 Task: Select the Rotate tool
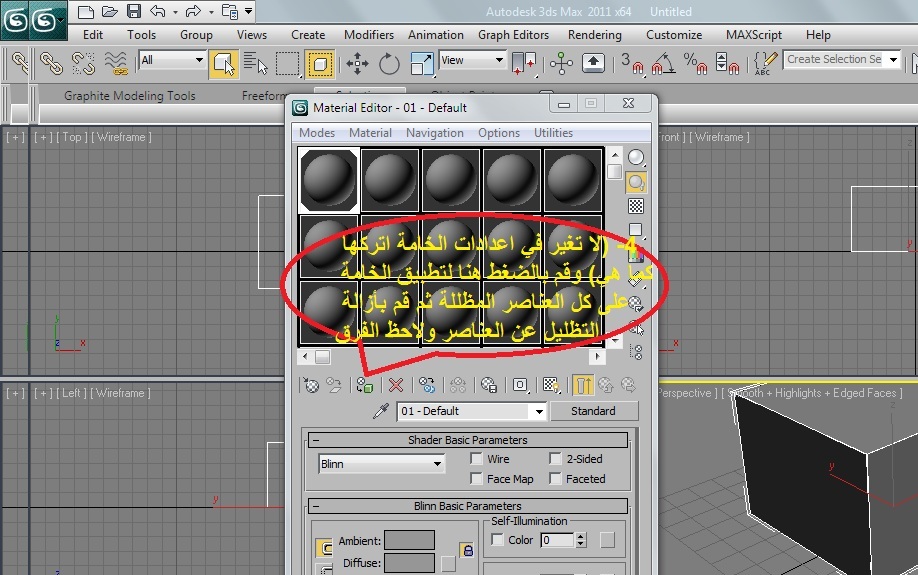[x=389, y=63]
